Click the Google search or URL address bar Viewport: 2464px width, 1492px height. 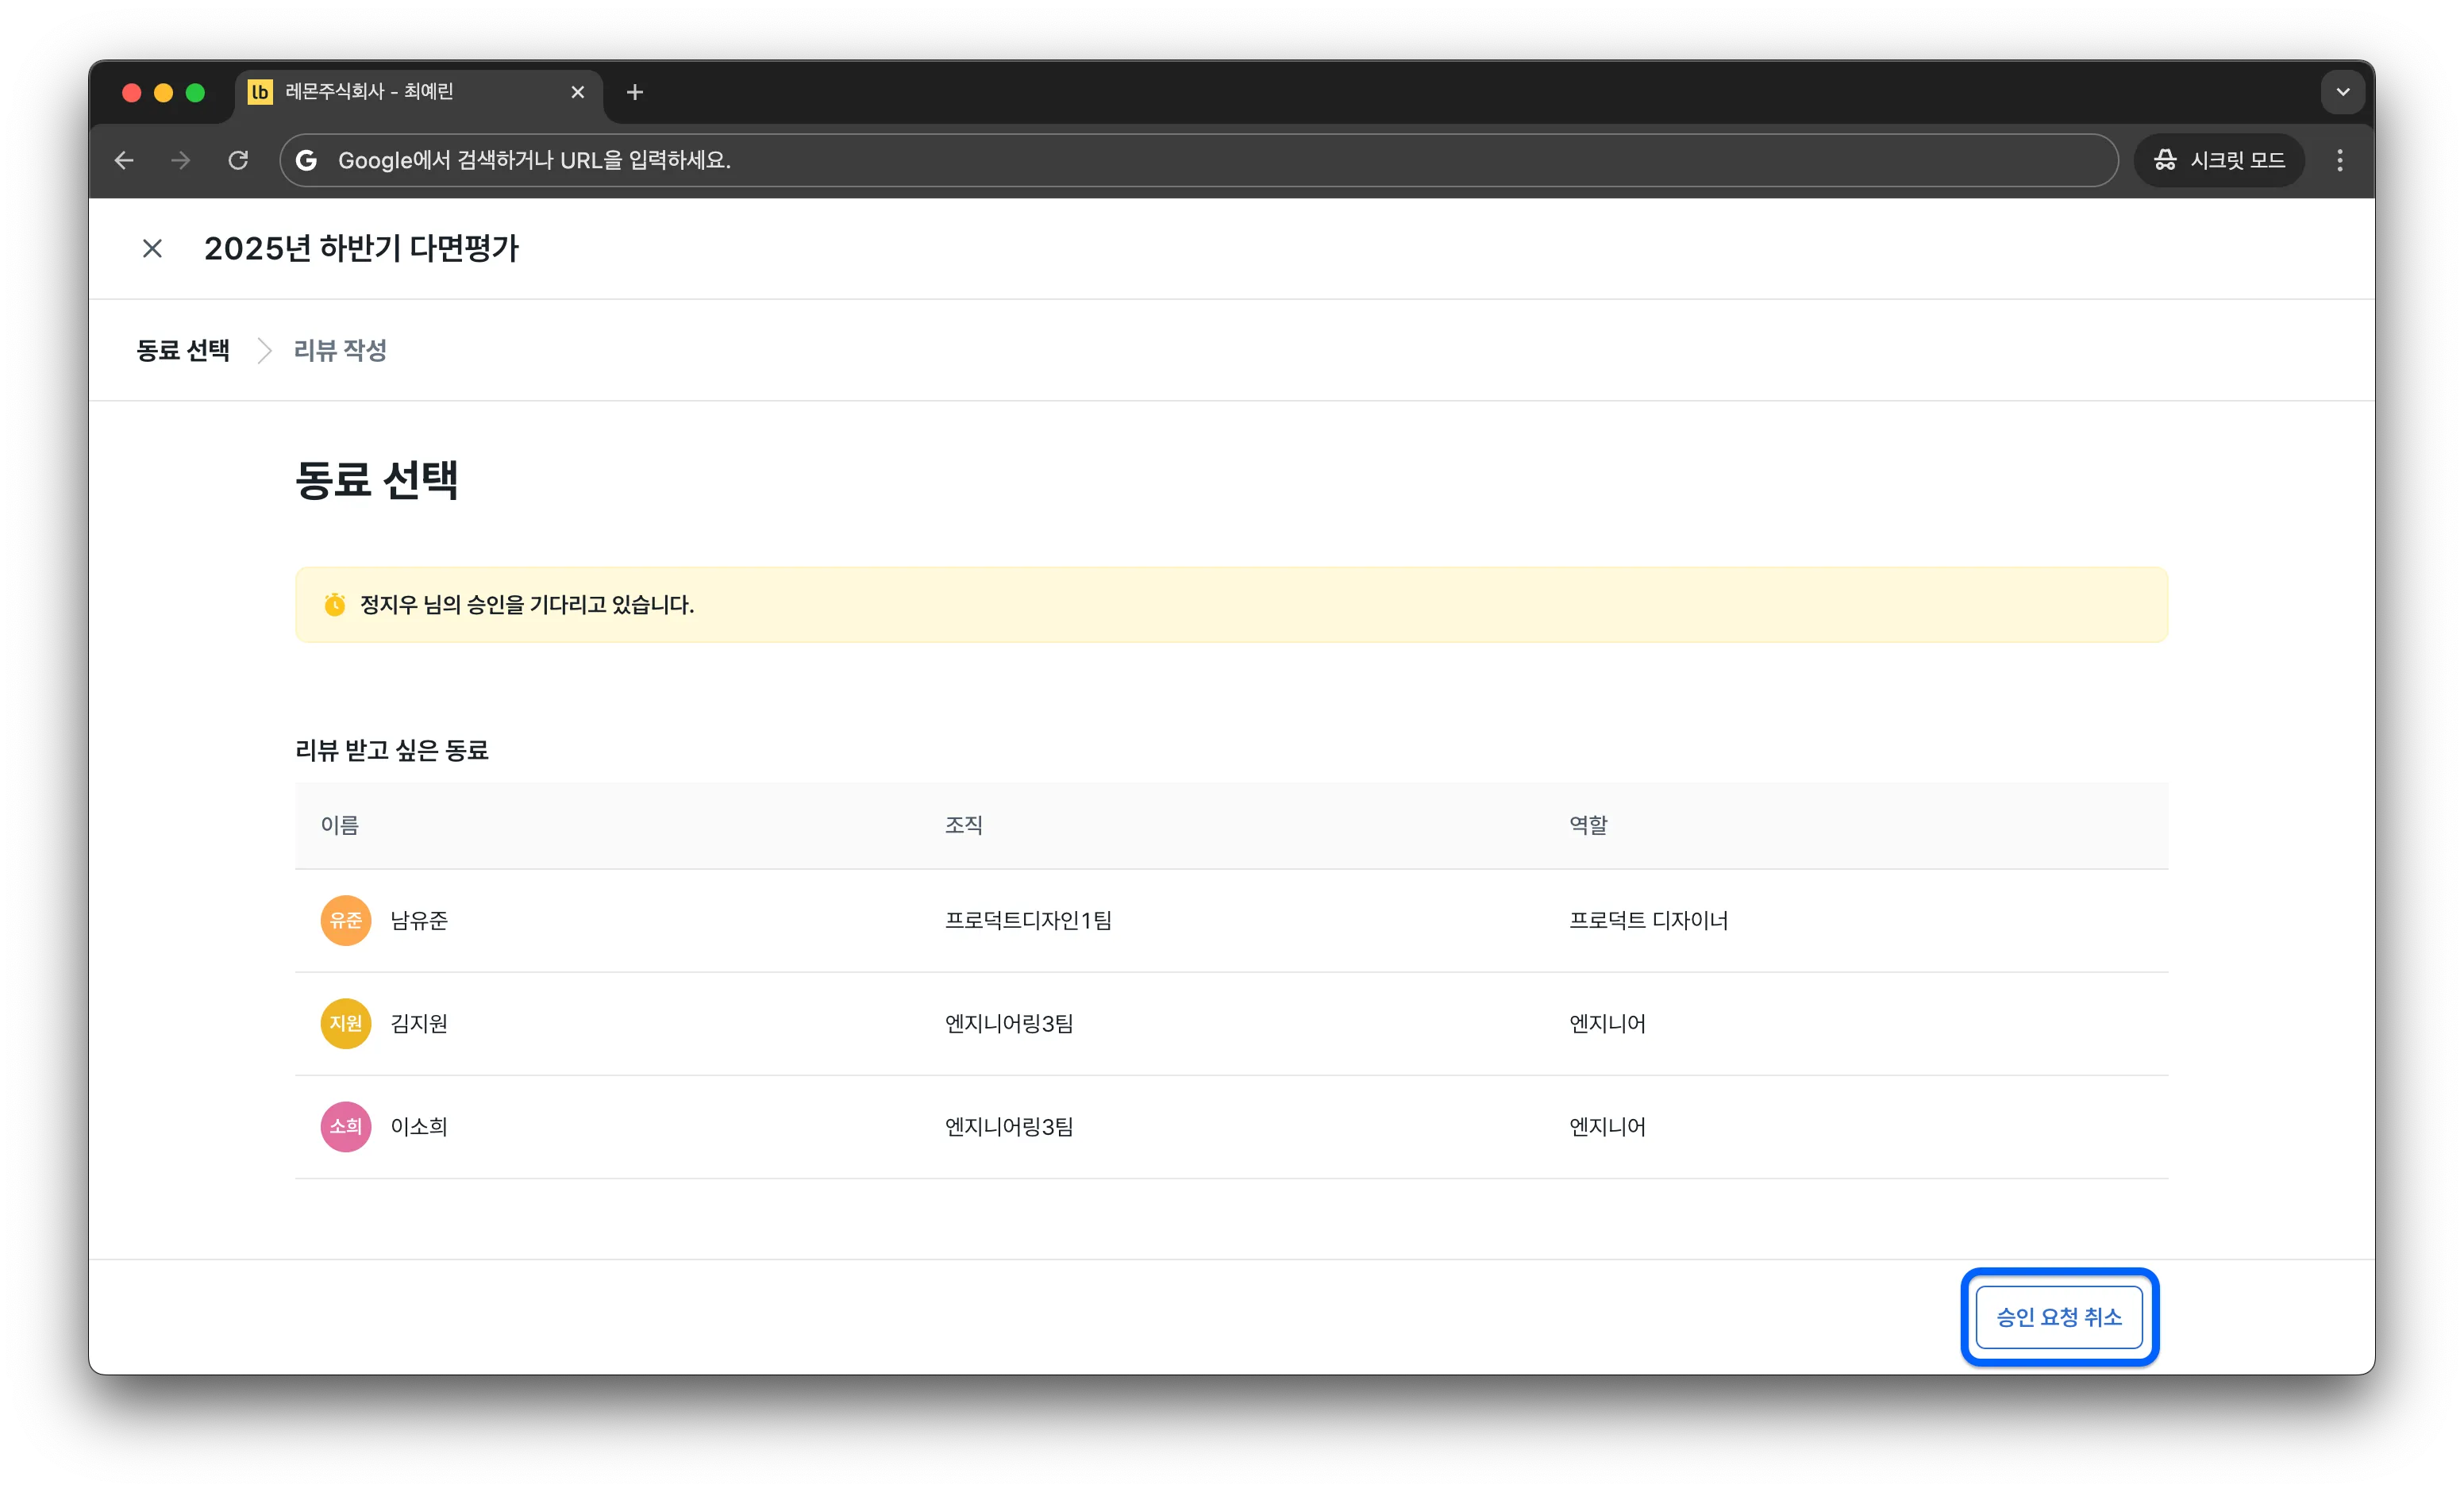coord(1198,160)
